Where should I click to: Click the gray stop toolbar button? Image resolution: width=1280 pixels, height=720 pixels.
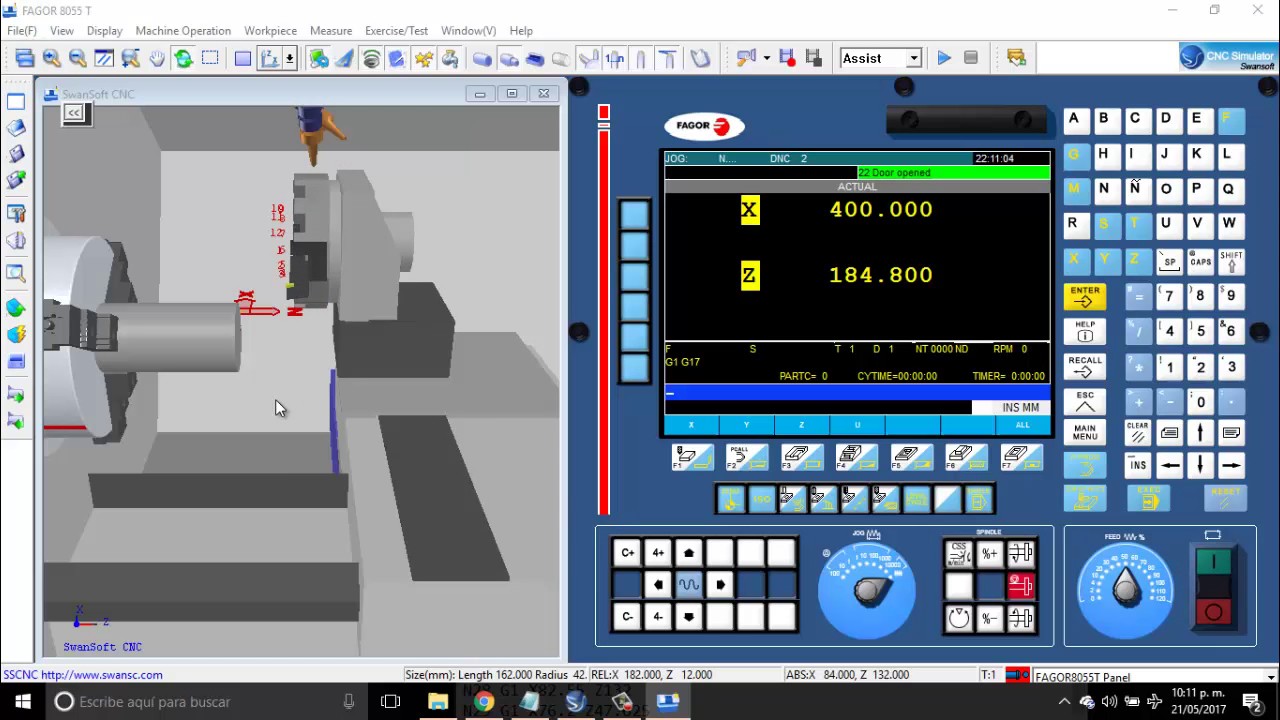[971, 58]
